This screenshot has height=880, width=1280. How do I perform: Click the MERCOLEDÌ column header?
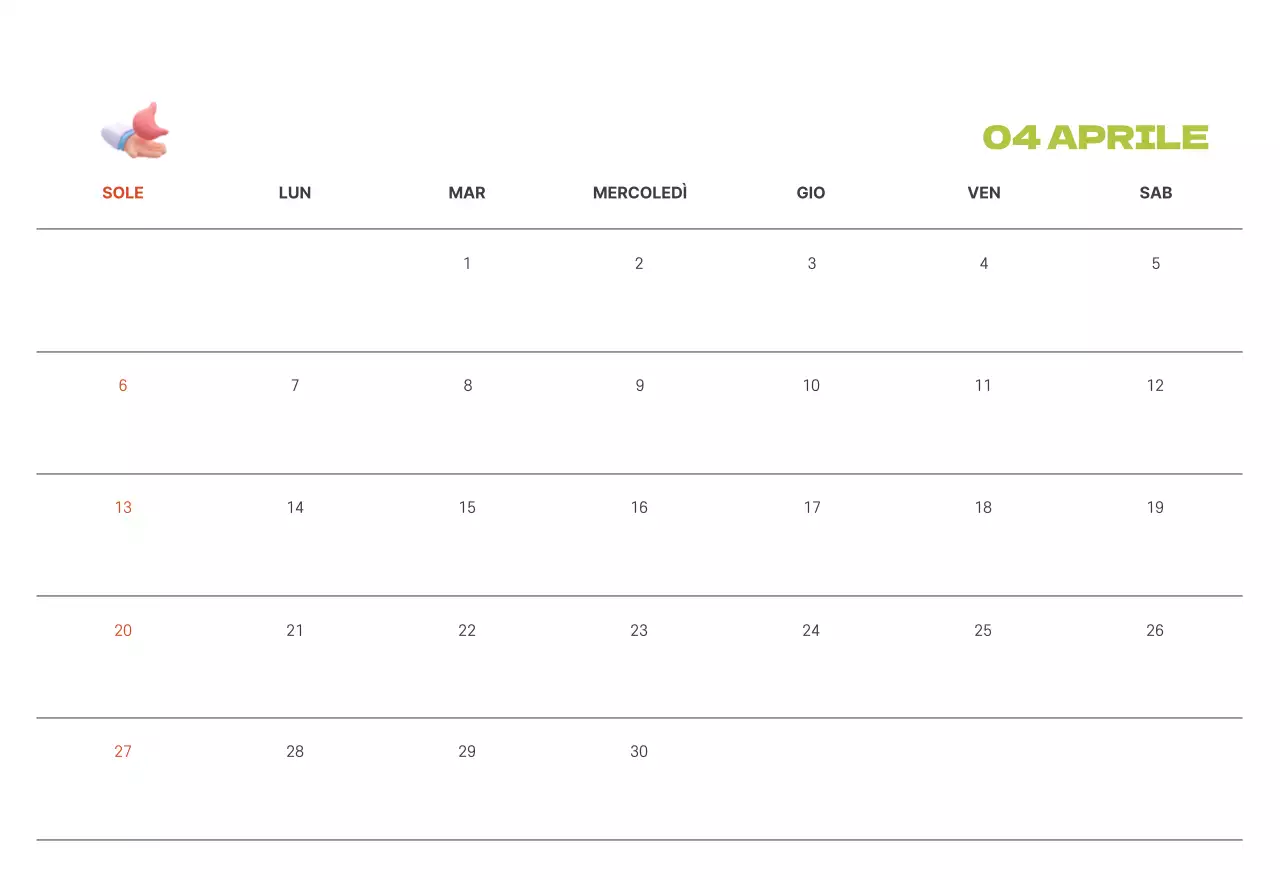coord(640,193)
